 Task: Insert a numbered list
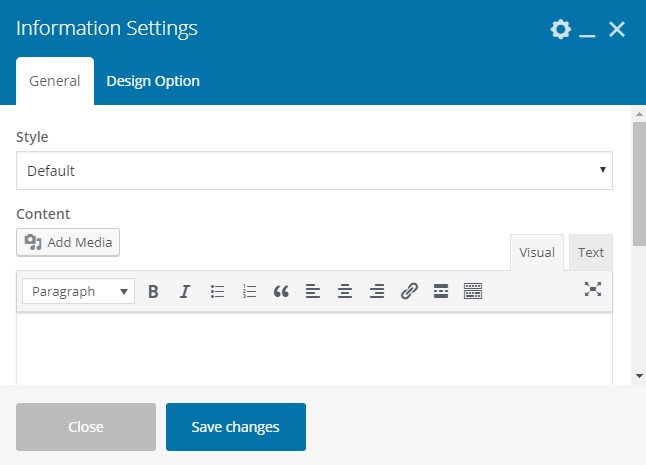pyautogui.click(x=249, y=291)
